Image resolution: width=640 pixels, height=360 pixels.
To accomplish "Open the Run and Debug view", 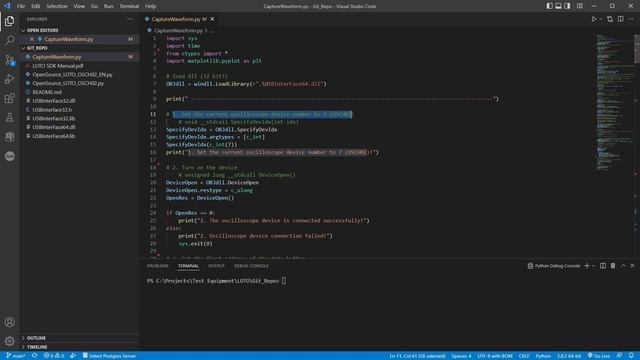I will (9, 79).
